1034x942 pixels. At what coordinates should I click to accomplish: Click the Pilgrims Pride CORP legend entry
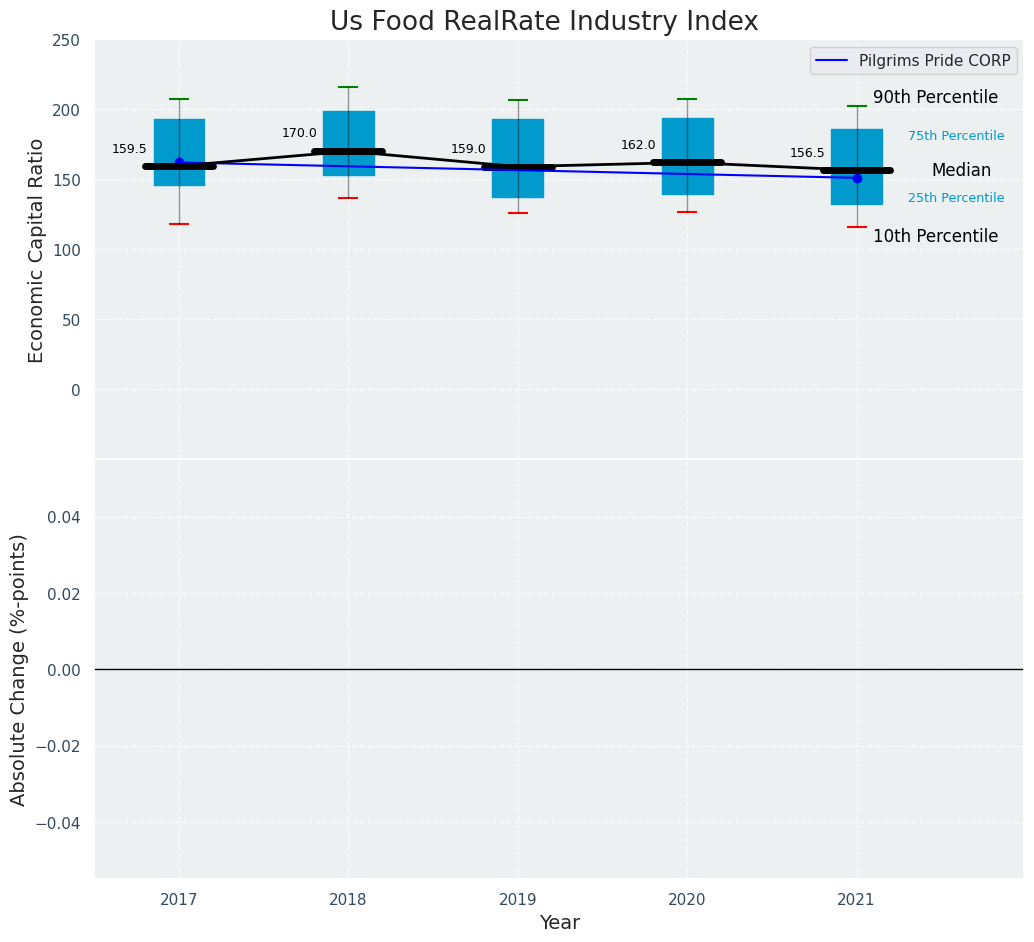(x=913, y=61)
